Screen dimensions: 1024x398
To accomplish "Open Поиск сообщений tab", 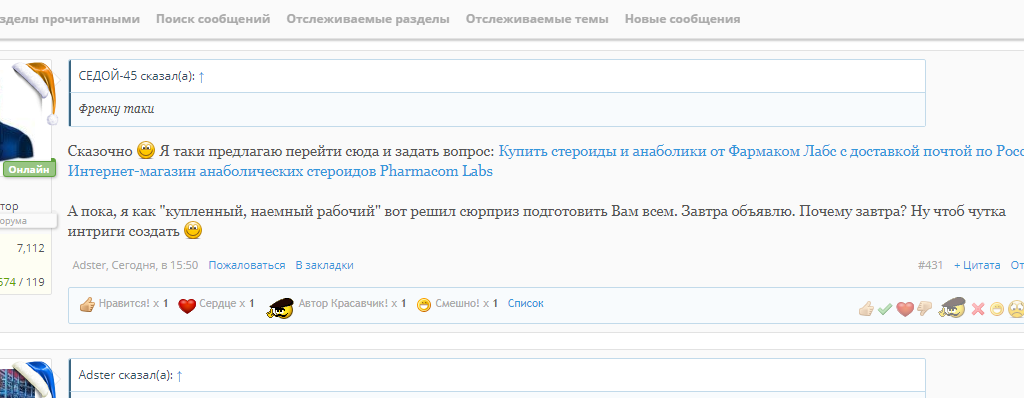I will [x=213, y=19].
